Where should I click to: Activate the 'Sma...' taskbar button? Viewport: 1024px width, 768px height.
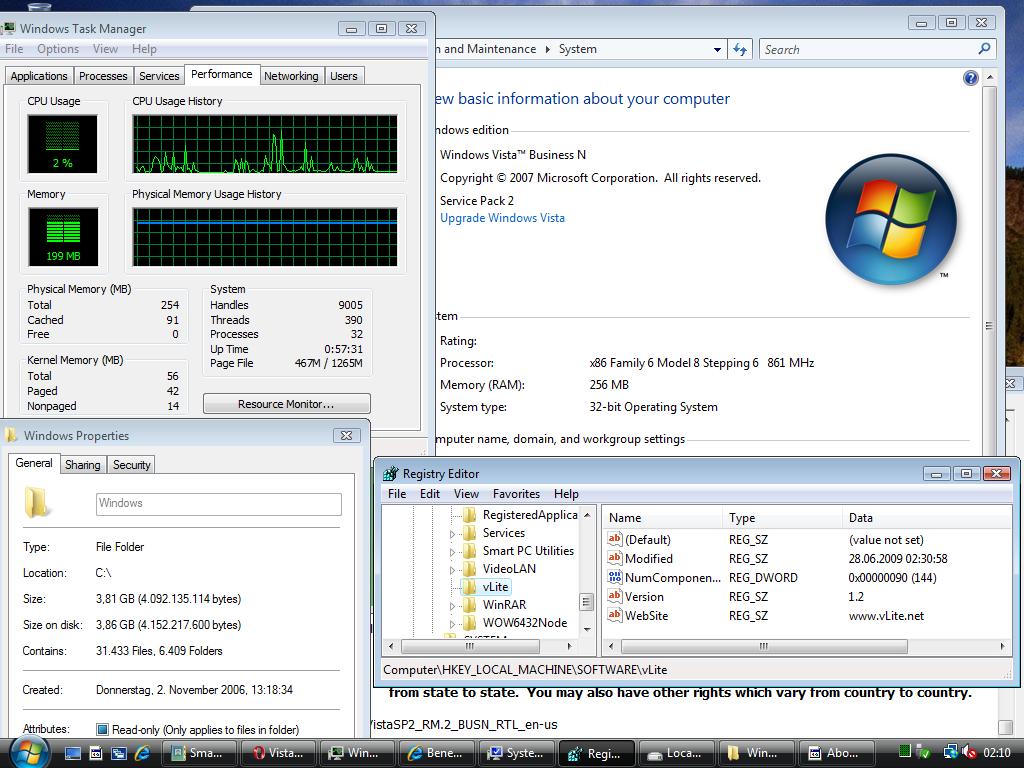pyautogui.click(x=197, y=753)
